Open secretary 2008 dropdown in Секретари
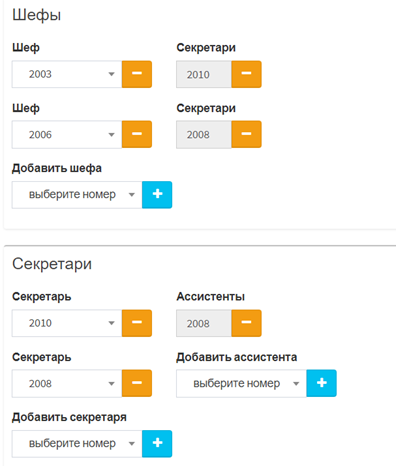Image resolution: width=396 pixels, height=466 pixels. click(67, 383)
